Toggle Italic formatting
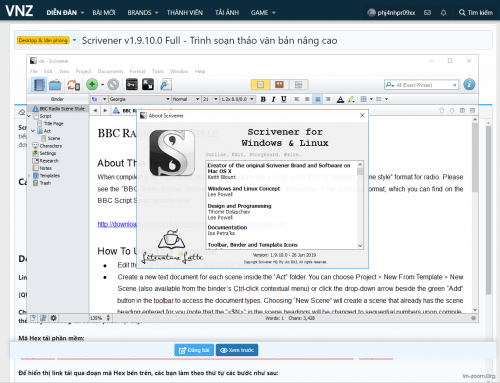 [273, 99]
